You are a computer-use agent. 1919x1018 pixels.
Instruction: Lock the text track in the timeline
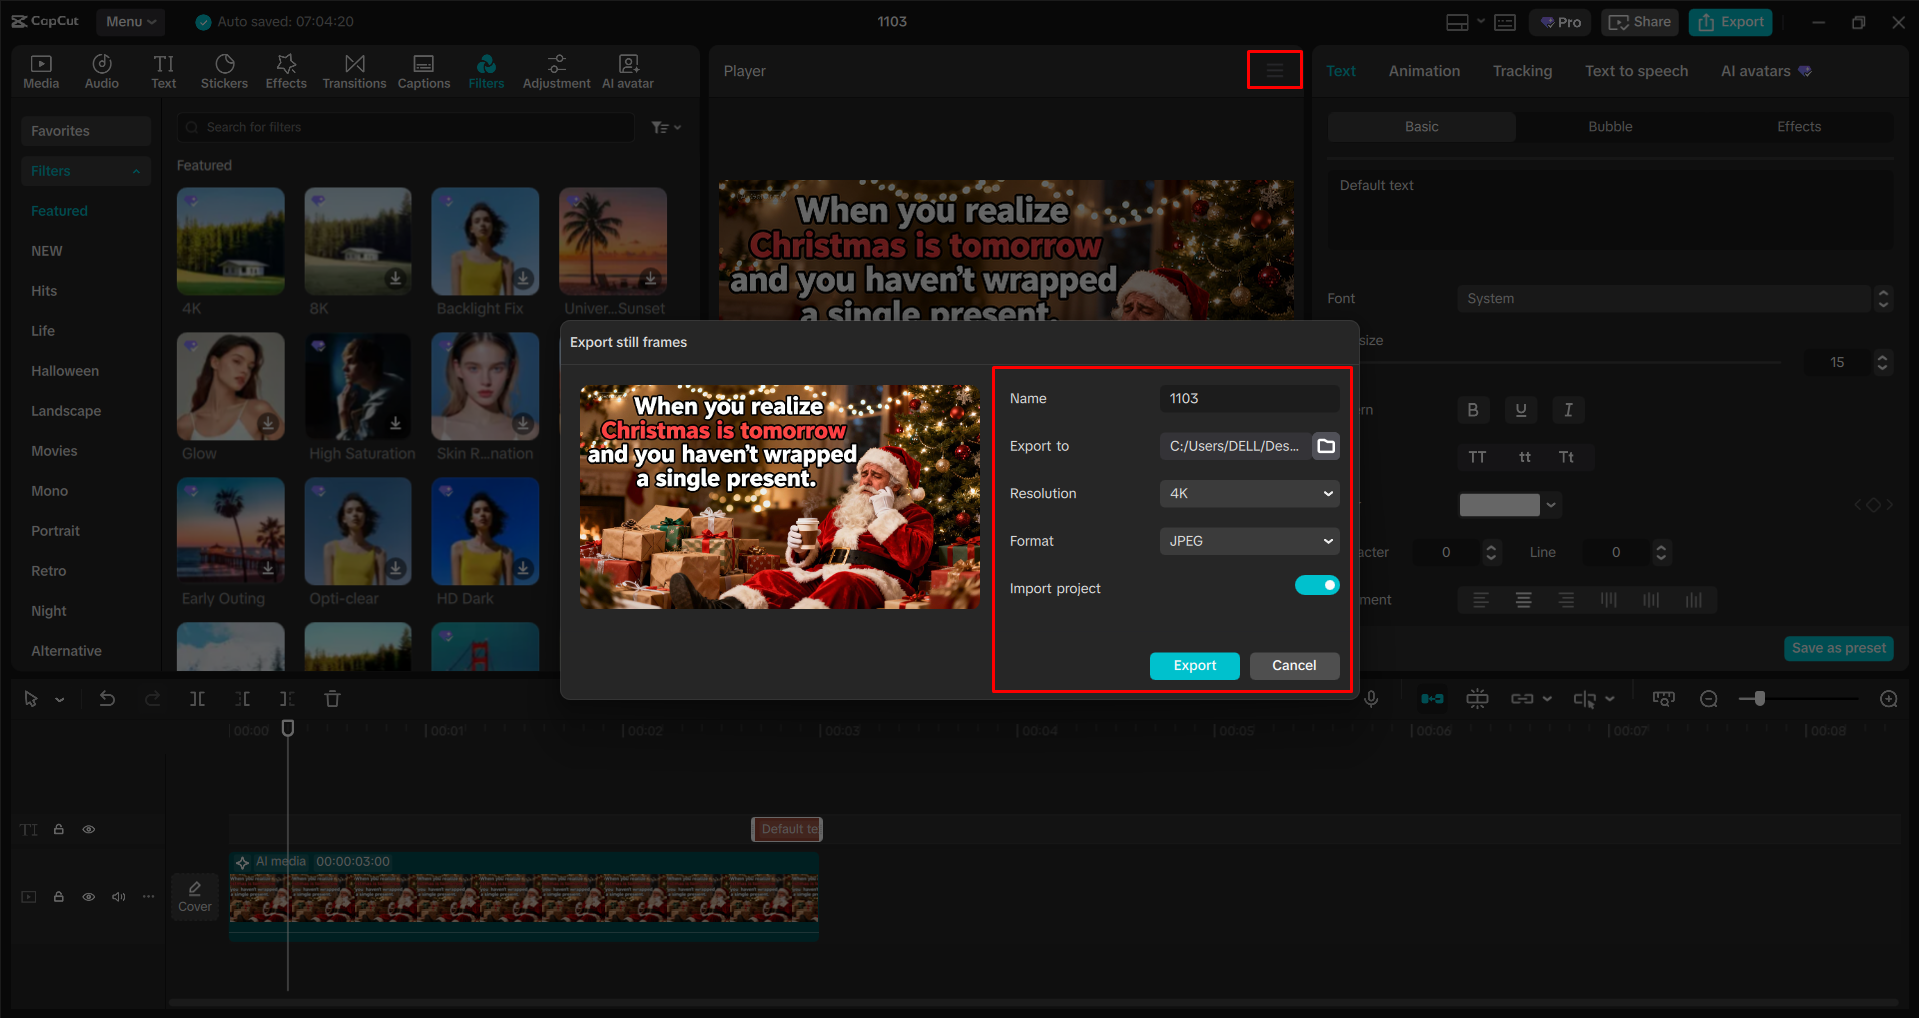tap(58, 829)
